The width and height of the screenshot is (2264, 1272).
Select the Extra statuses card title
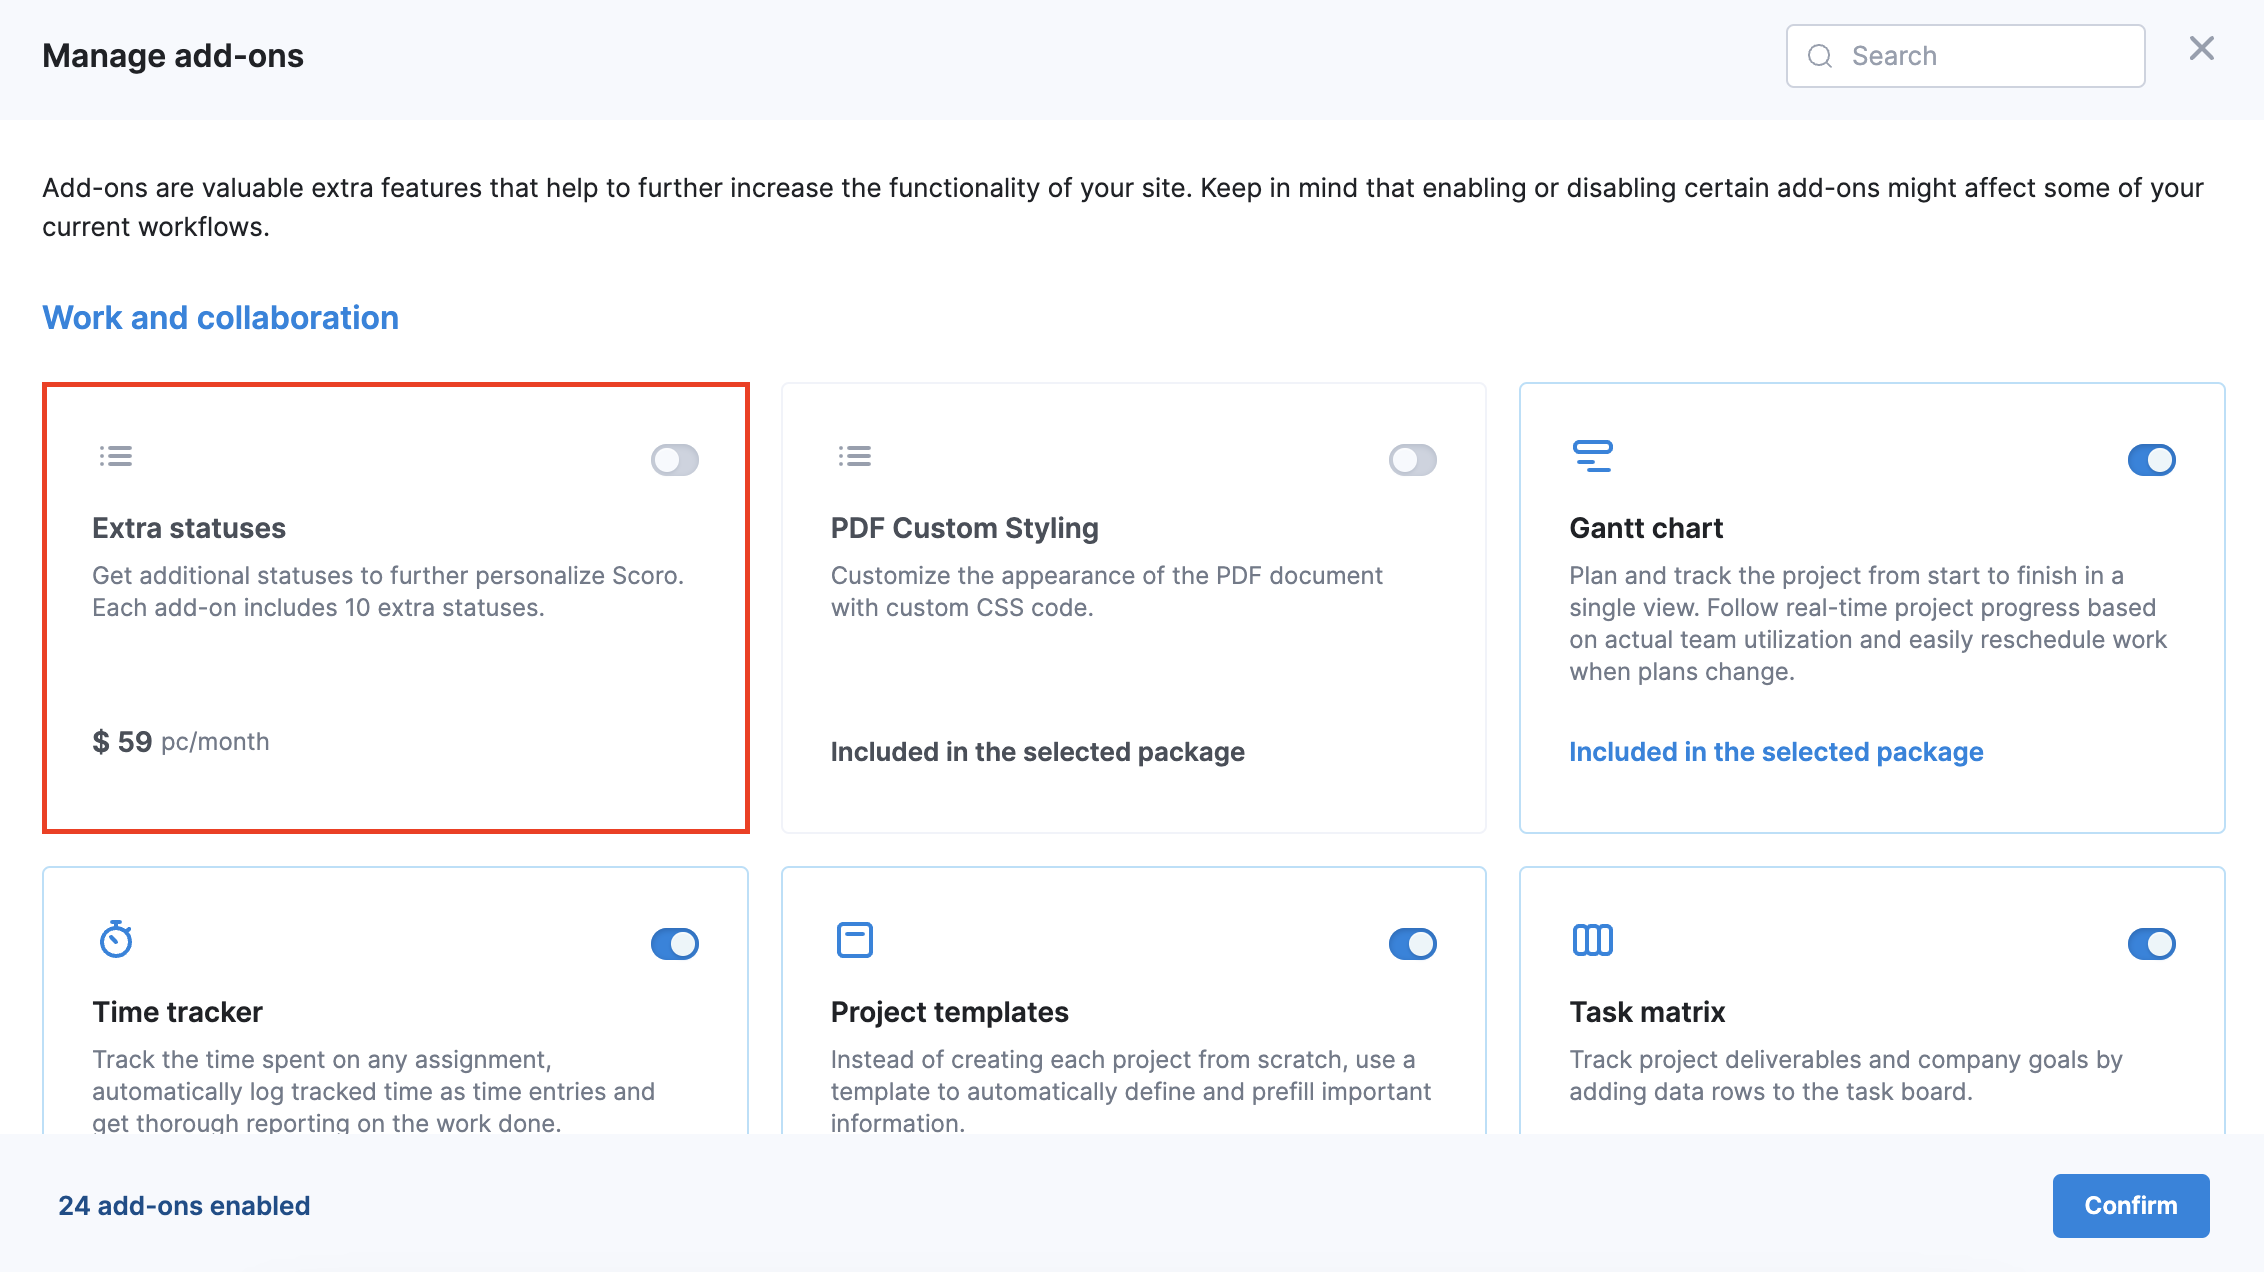[189, 528]
